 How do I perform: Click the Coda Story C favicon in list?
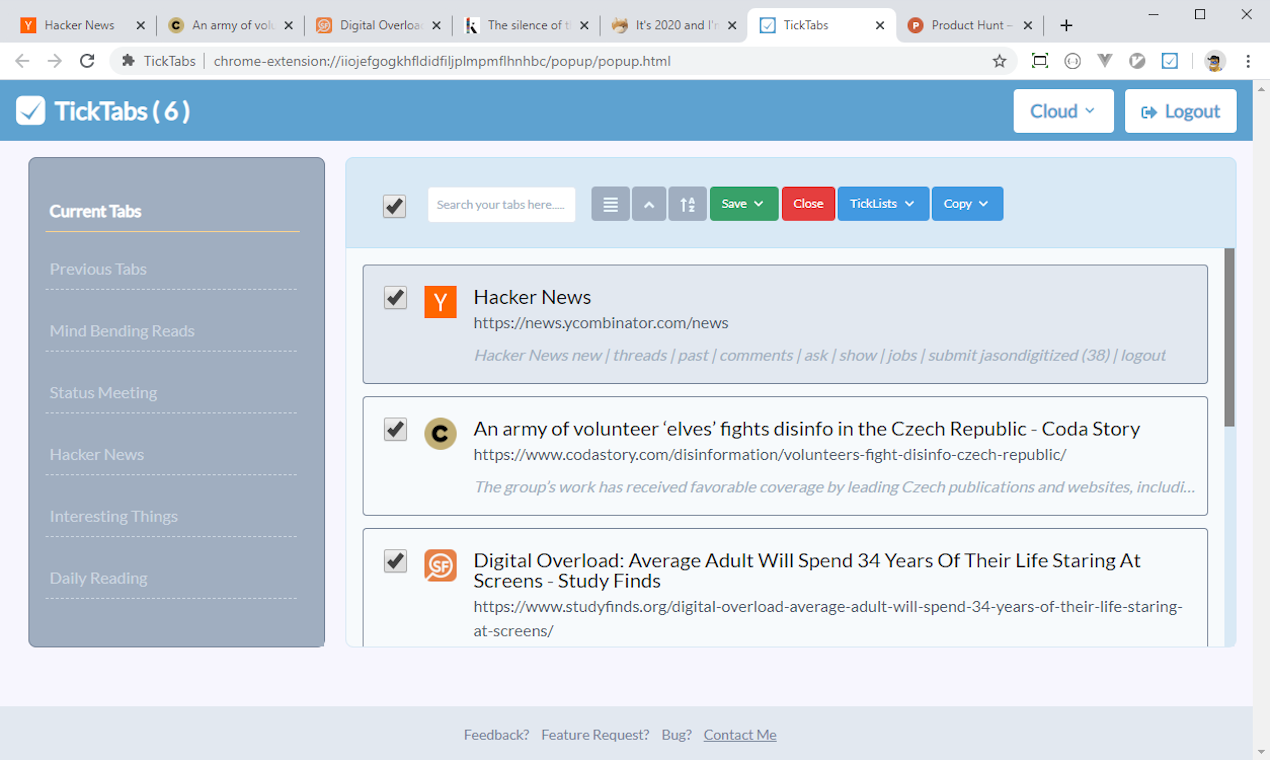tap(440, 433)
